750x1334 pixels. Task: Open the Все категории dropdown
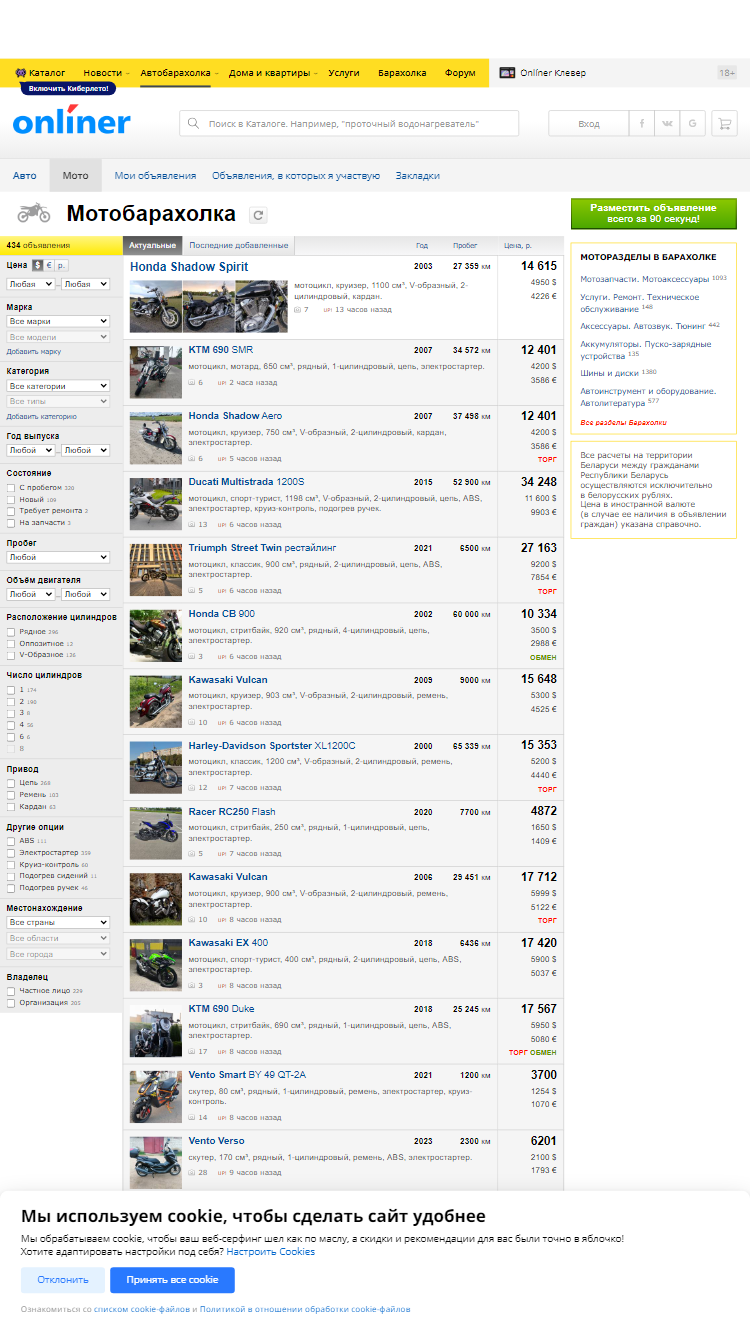[58, 386]
